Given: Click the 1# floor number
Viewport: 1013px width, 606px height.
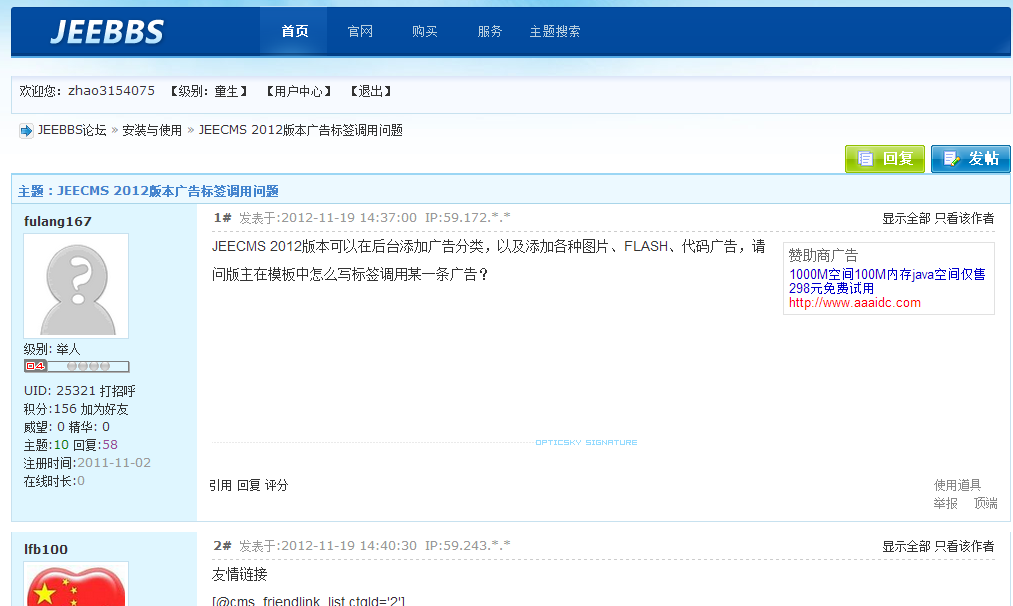Looking at the screenshot, I should [x=222, y=218].
